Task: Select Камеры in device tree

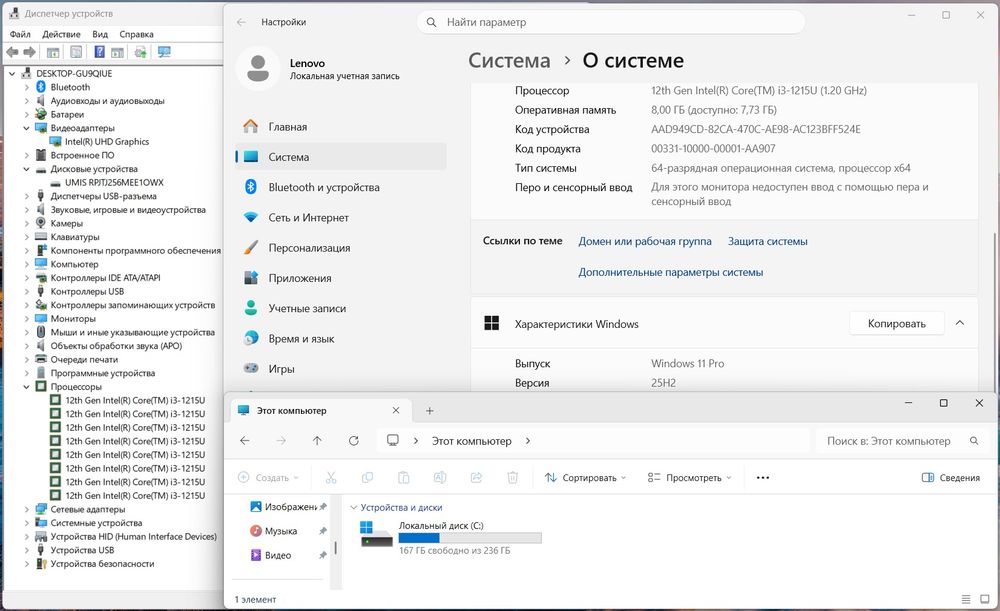Action: tap(67, 223)
